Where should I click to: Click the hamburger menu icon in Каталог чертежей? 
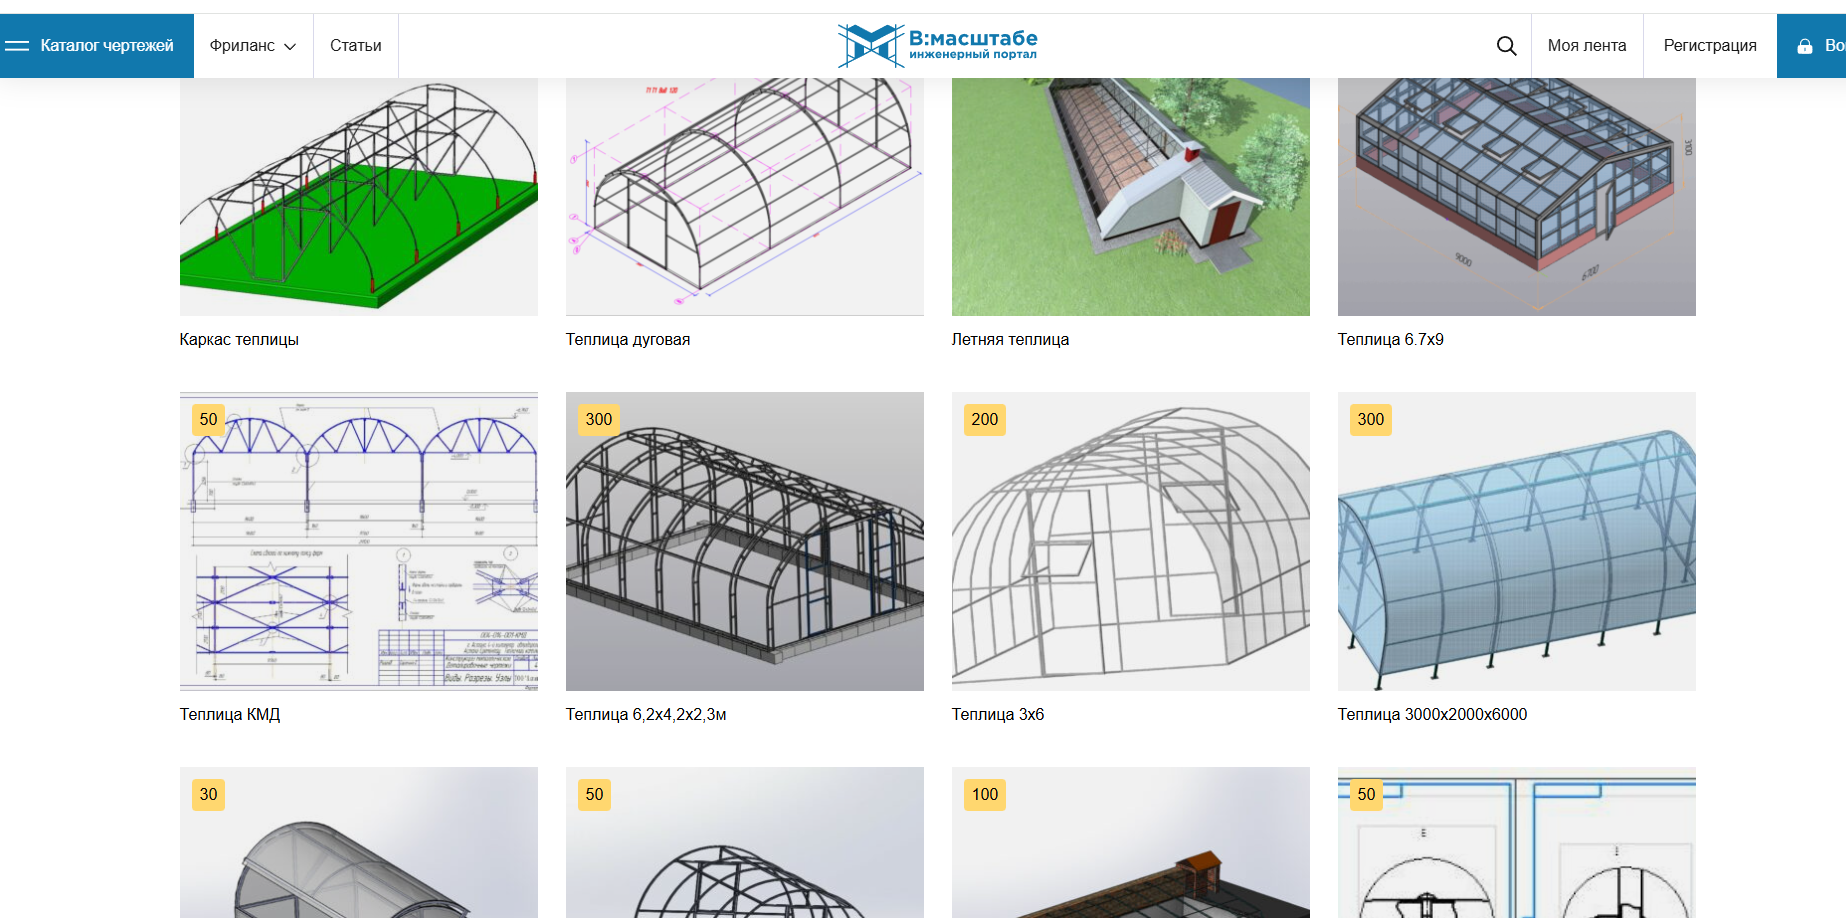(17, 46)
